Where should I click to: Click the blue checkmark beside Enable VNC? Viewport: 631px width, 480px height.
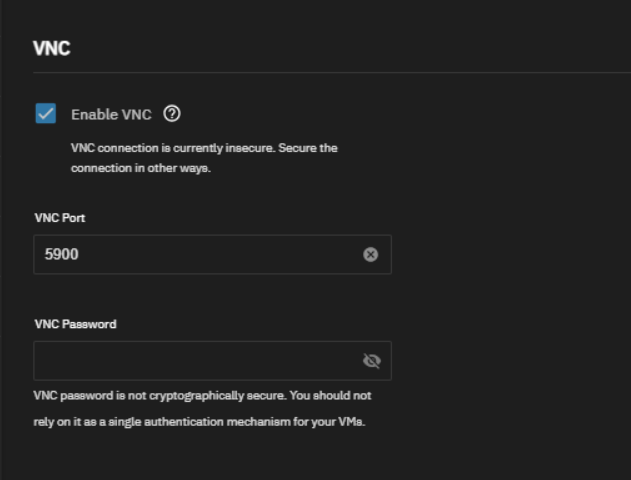click(x=45, y=113)
